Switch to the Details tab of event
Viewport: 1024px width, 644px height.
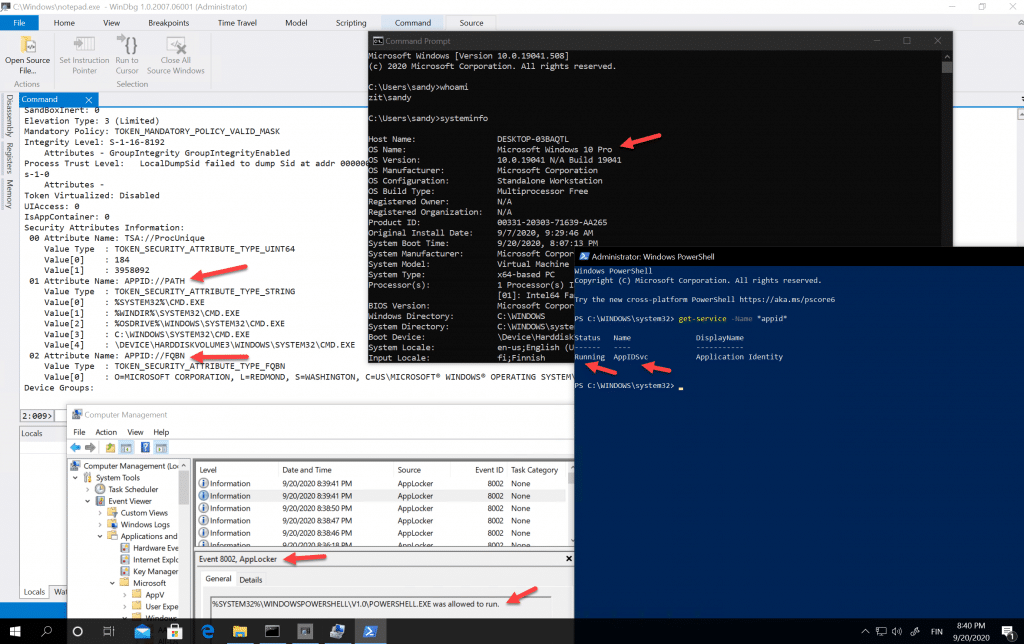[251, 580]
